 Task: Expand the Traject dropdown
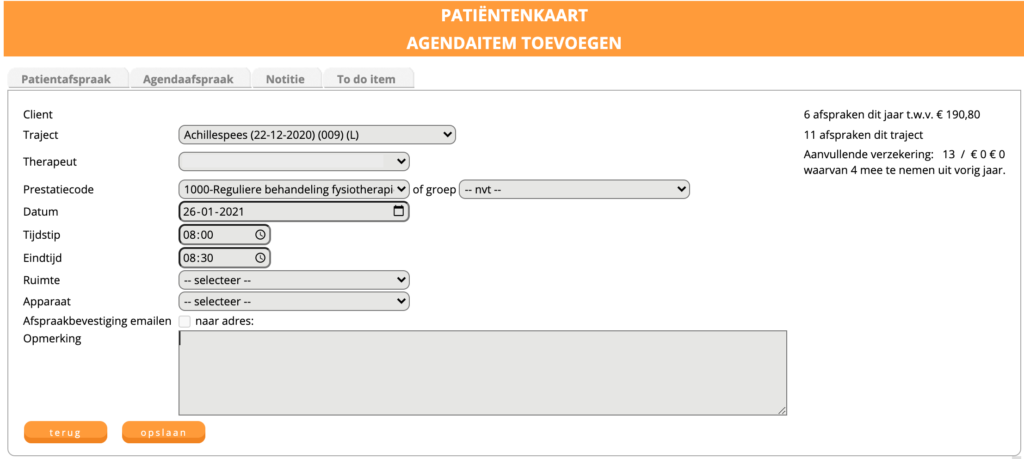[316, 134]
